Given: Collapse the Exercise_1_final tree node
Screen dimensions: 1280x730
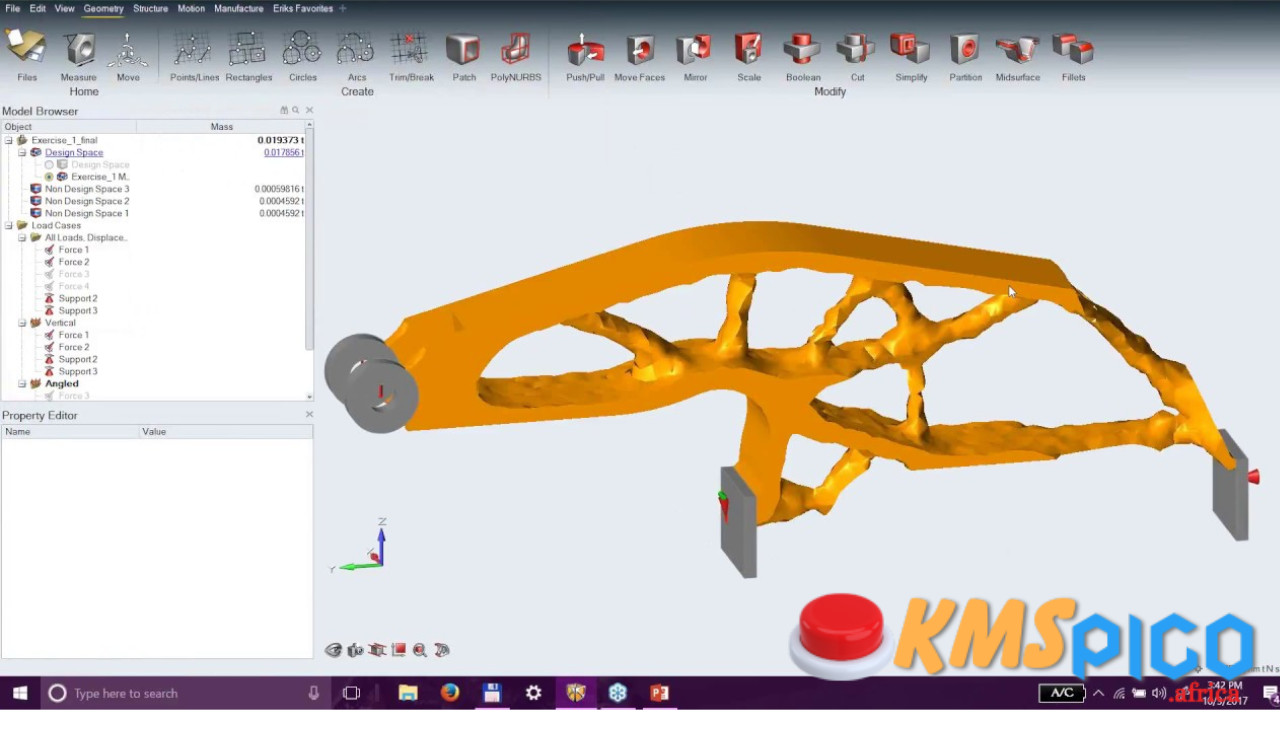Looking at the screenshot, I should [x=9, y=140].
